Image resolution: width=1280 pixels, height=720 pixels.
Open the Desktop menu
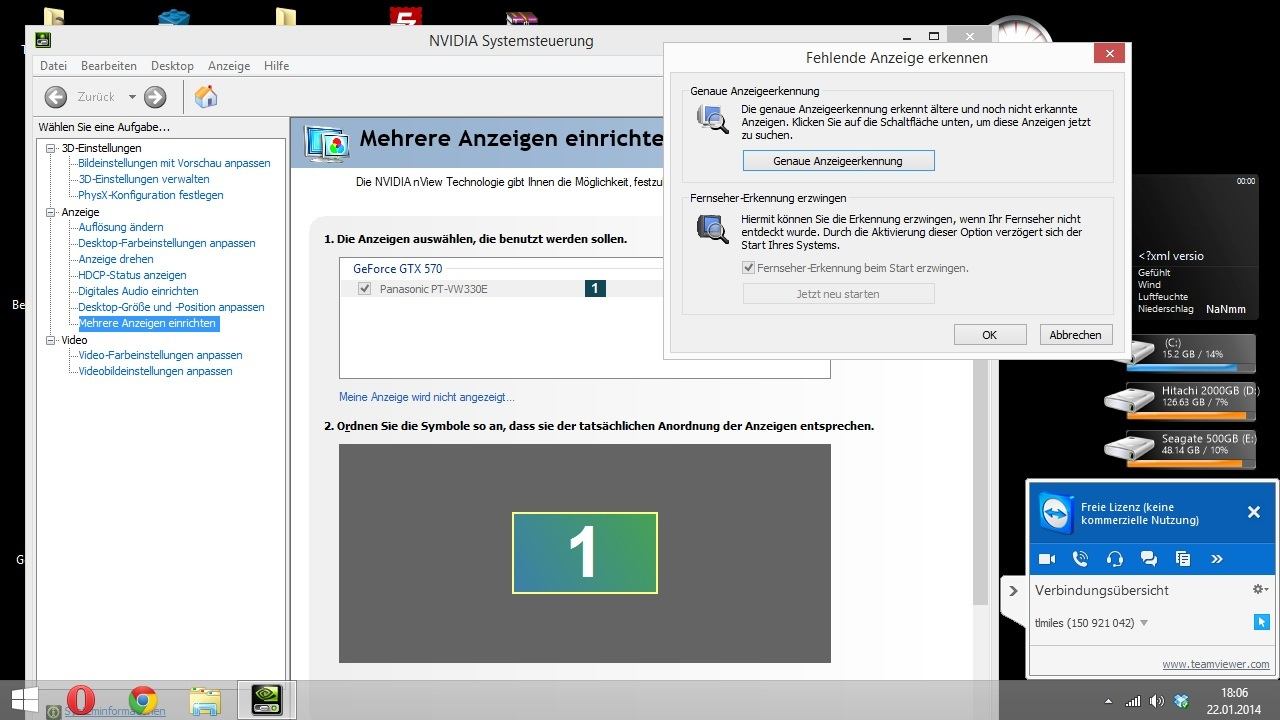[172, 66]
